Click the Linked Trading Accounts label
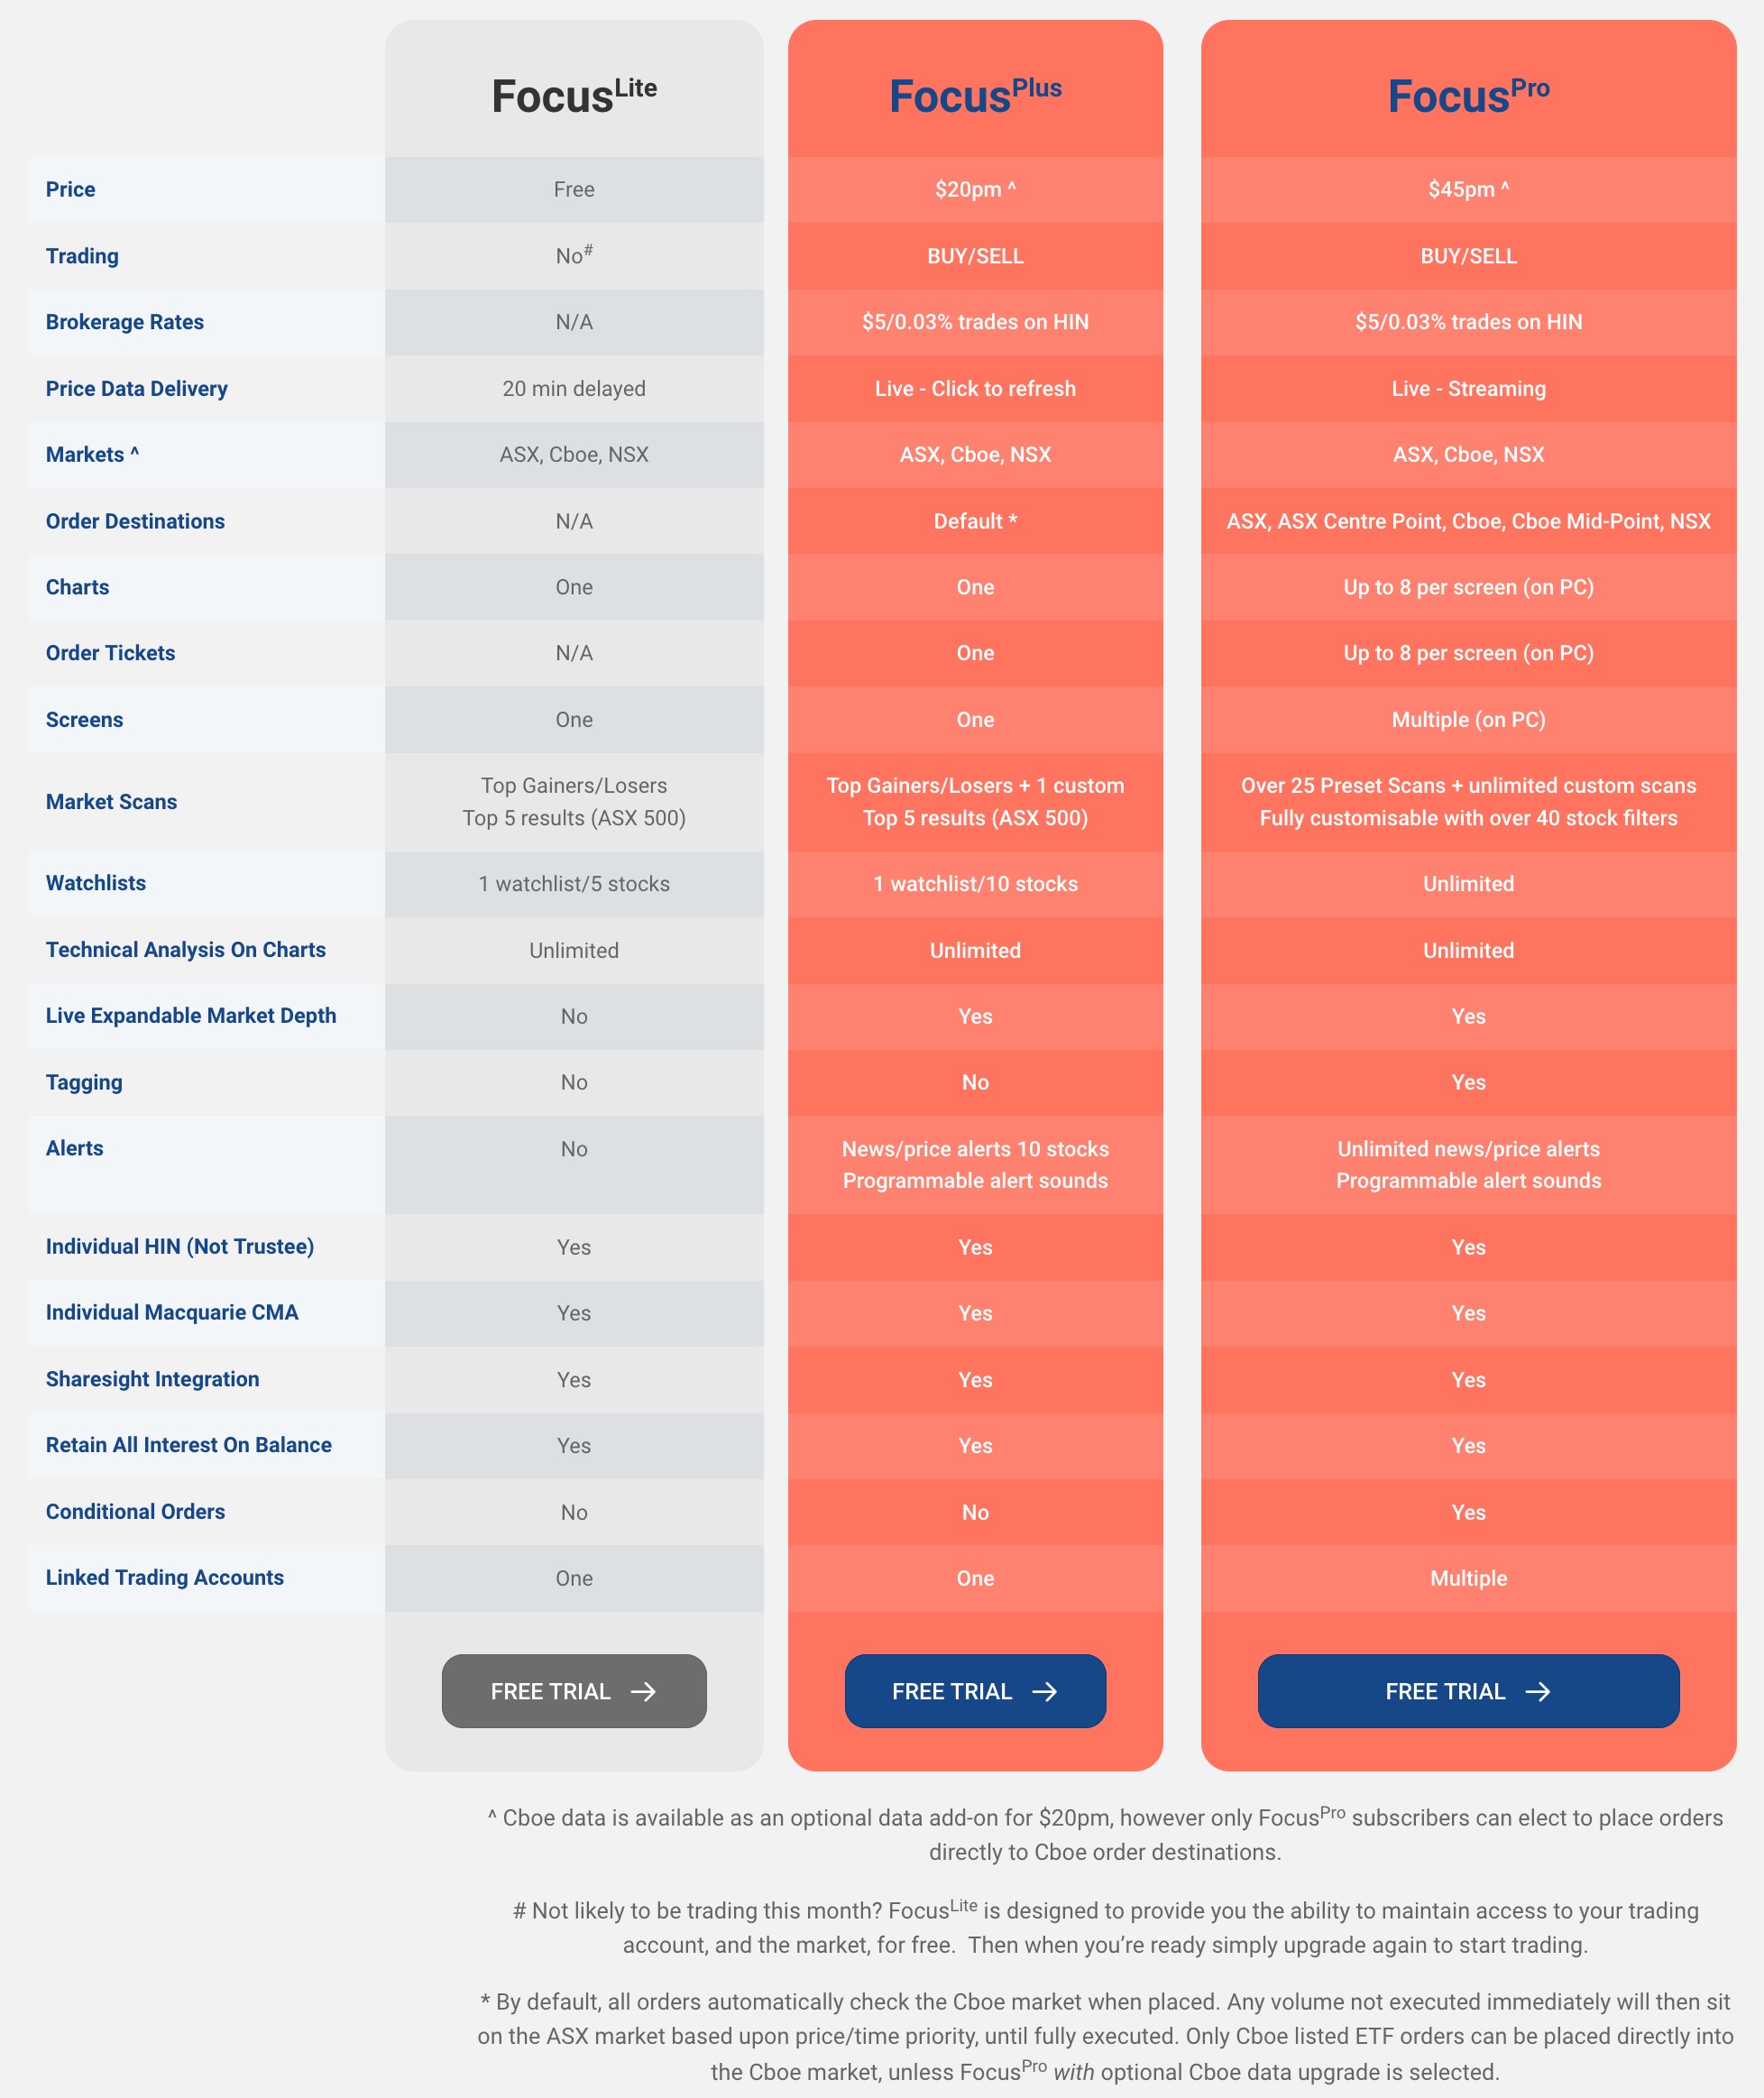The width and height of the screenshot is (1764, 2098). click(165, 1577)
